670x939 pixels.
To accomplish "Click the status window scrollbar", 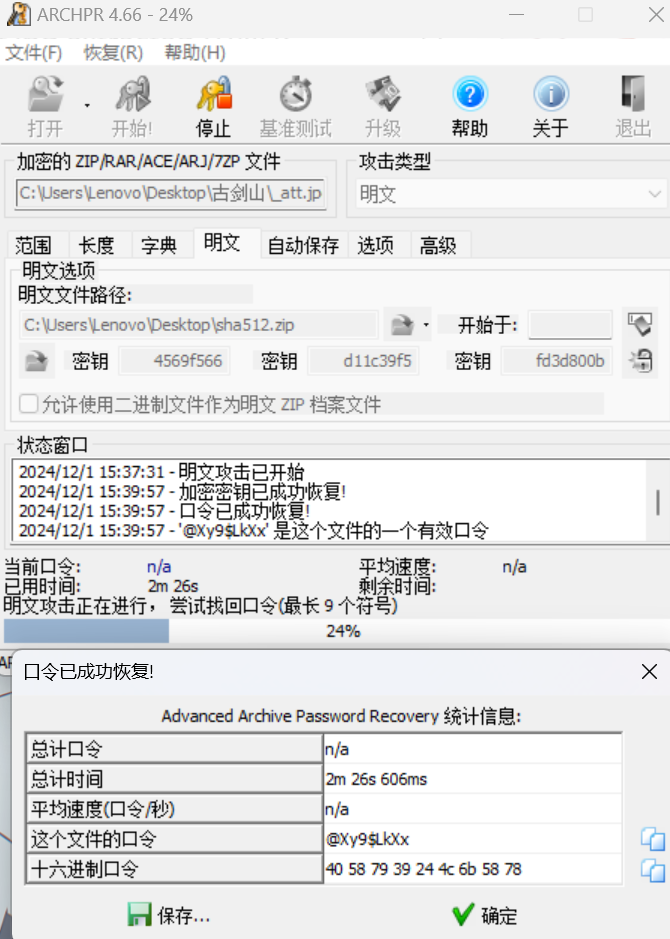I will point(657,502).
